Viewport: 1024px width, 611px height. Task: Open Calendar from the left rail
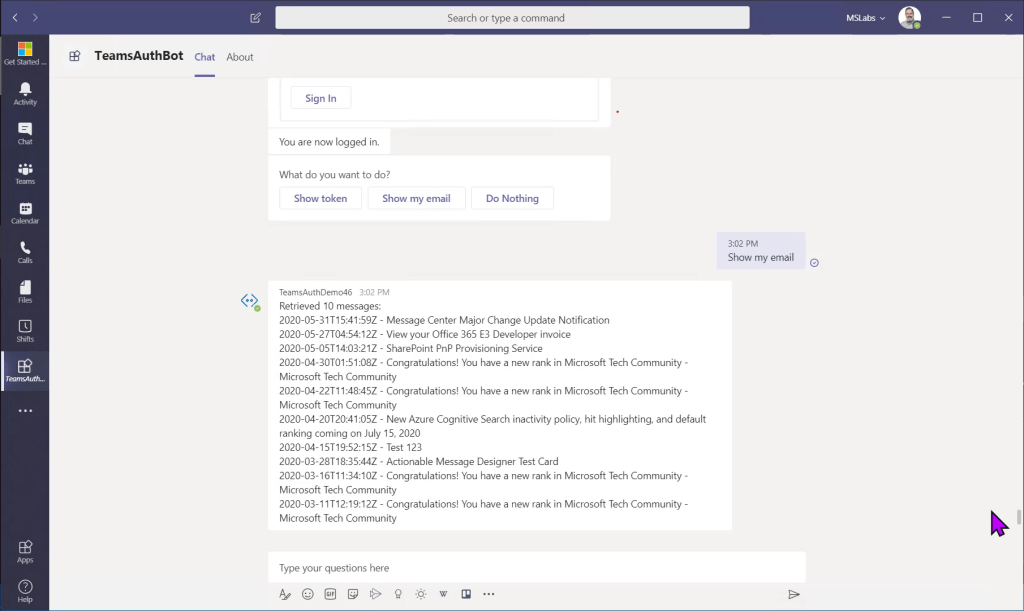(25, 212)
